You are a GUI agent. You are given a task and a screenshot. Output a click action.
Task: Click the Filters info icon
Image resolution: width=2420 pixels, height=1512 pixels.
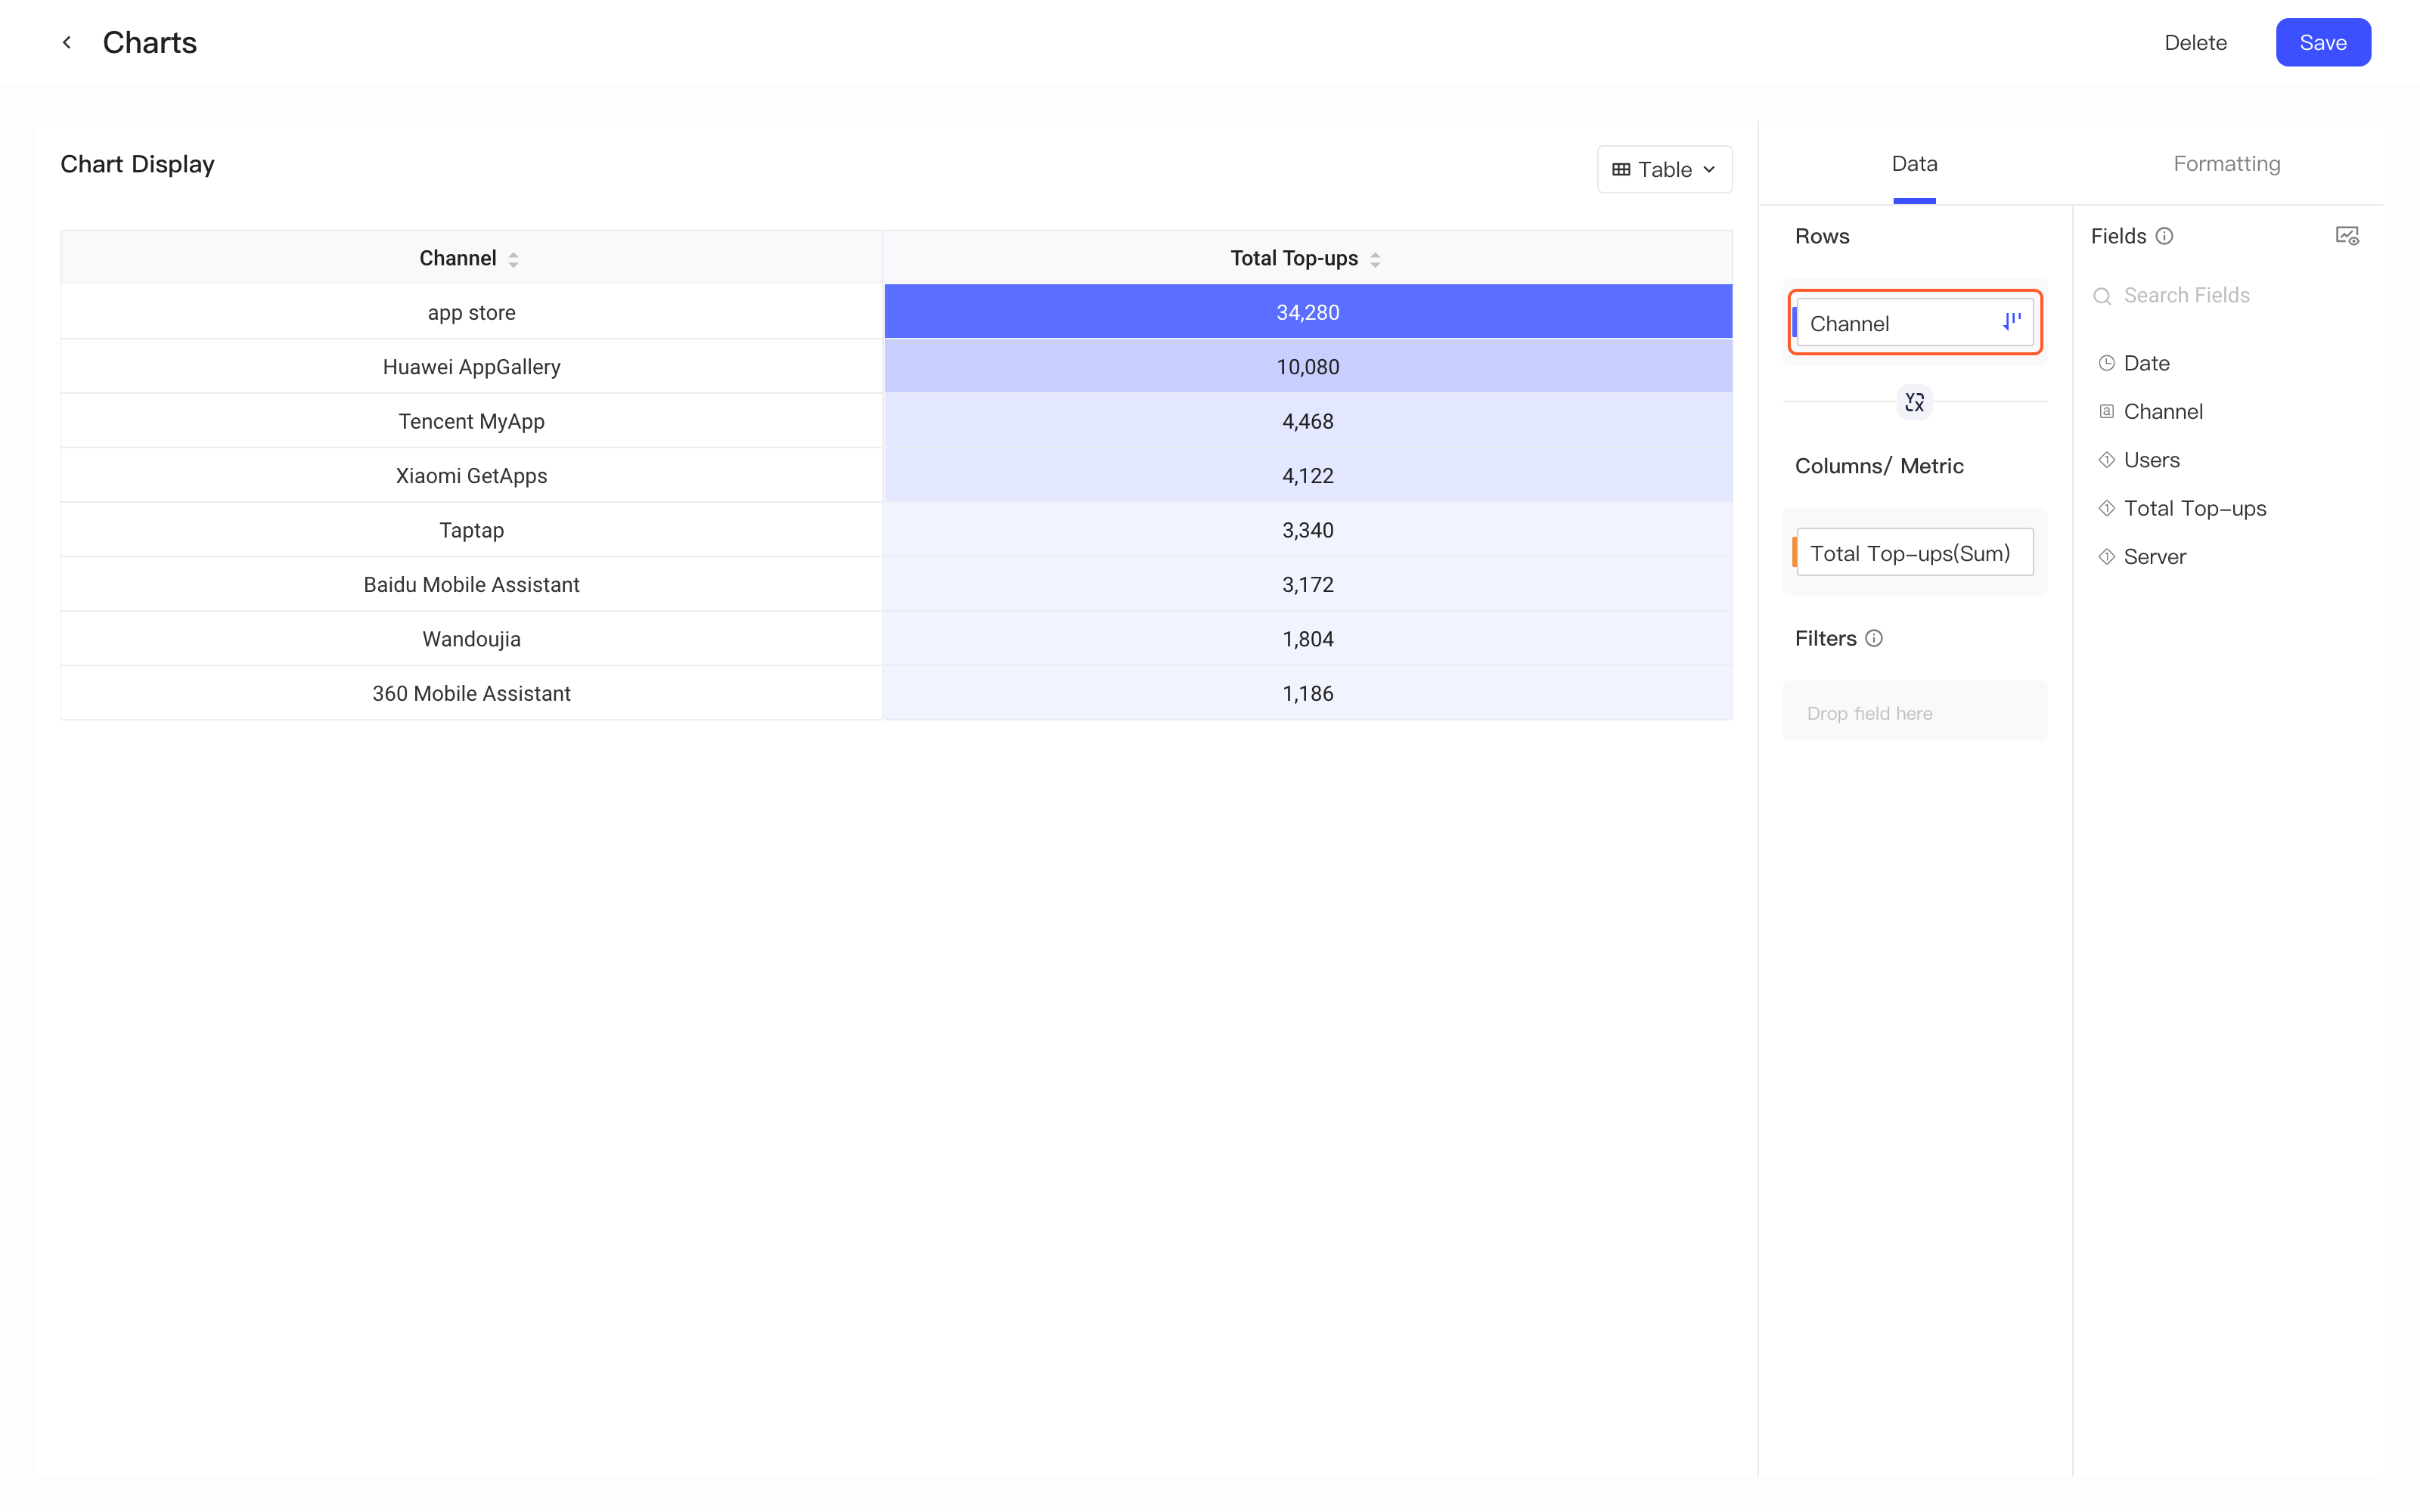pyautogui.click(x=1874, y=638)
